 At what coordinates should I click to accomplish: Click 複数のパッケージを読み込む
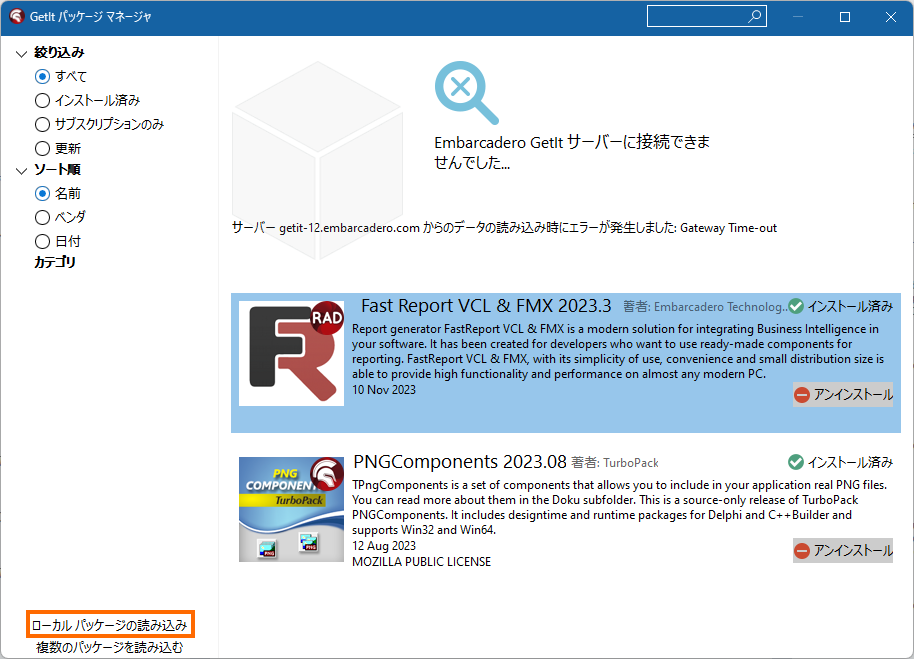pyautogui.click(x=110, y=645)
